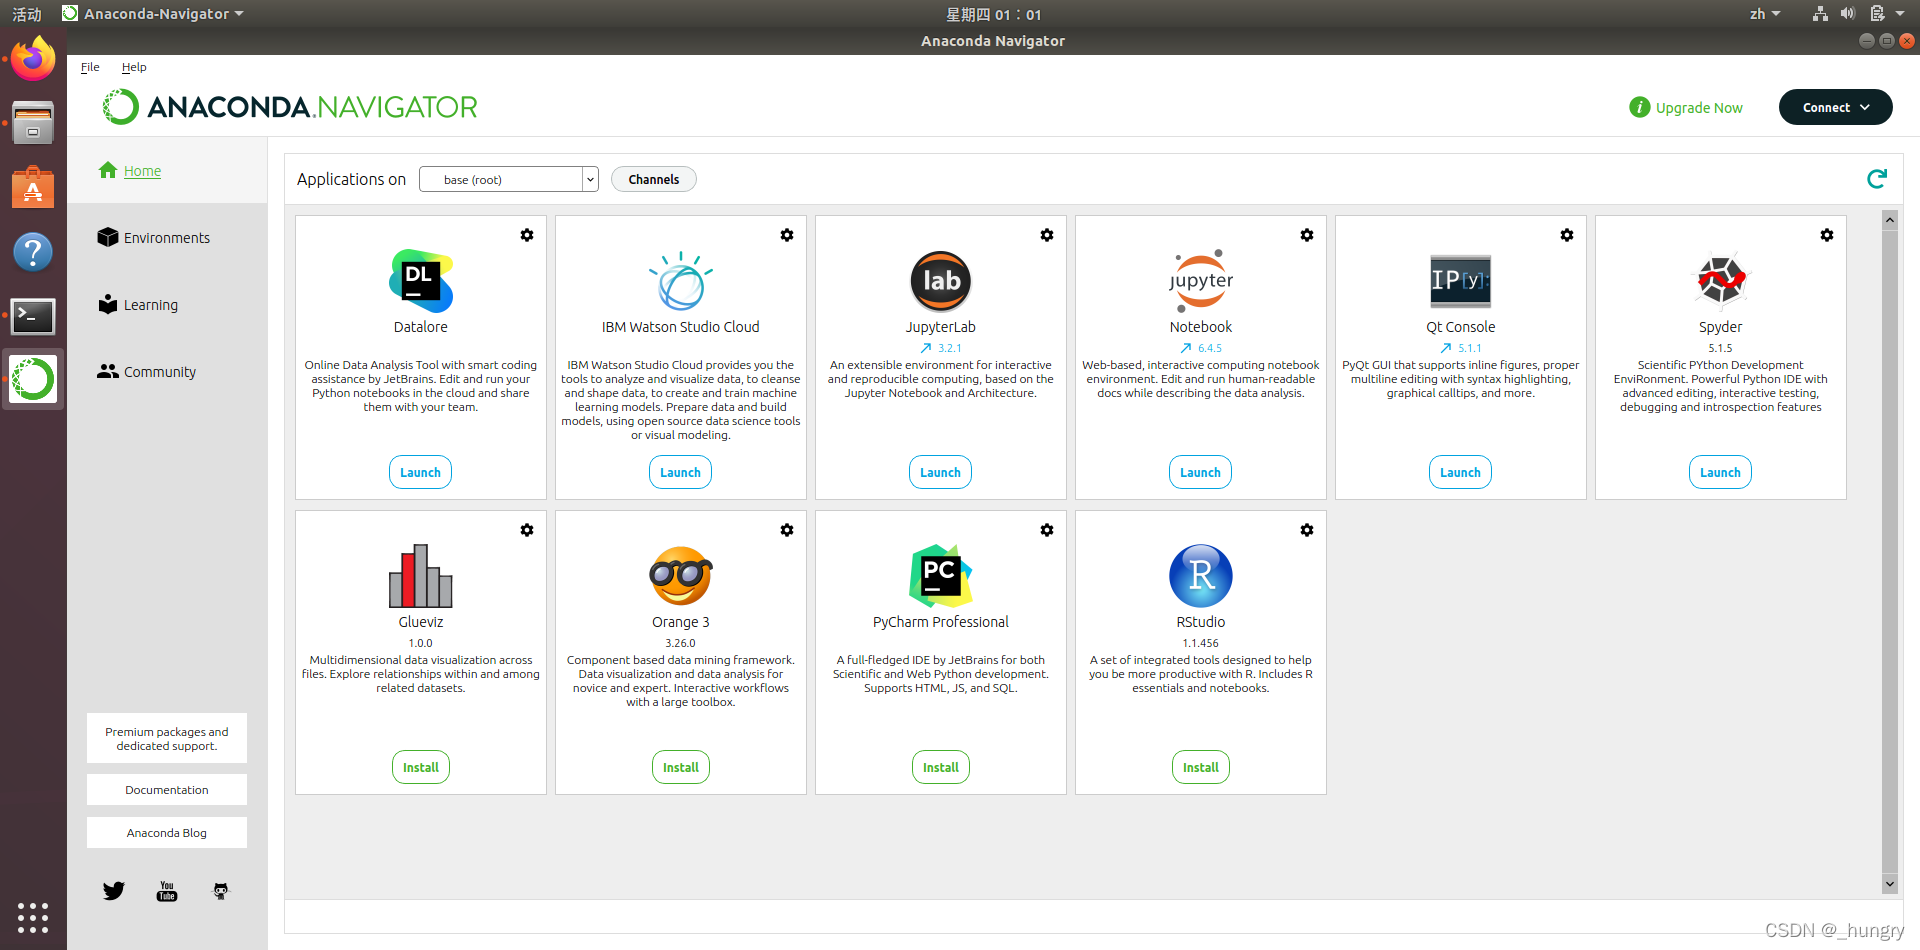Open Jupyter Notebook card settings gear
This screenshot has width=1920, height=950.
(x=1307, y=235)
